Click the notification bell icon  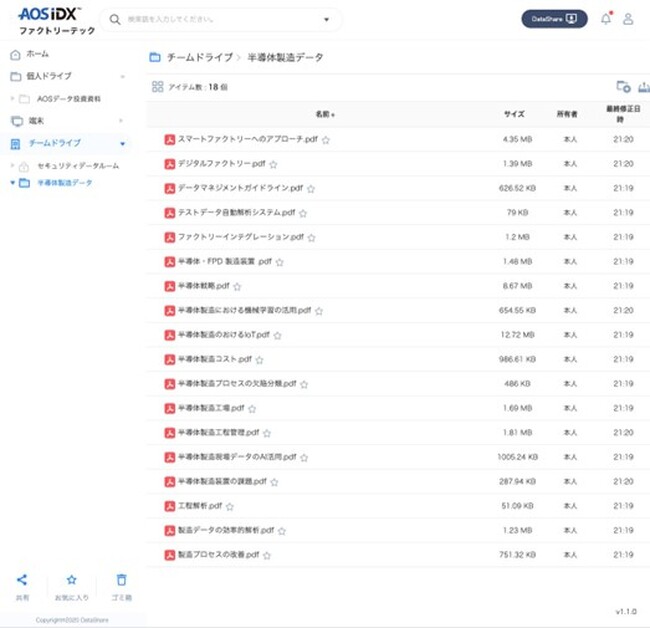click(x=604, y=18)
